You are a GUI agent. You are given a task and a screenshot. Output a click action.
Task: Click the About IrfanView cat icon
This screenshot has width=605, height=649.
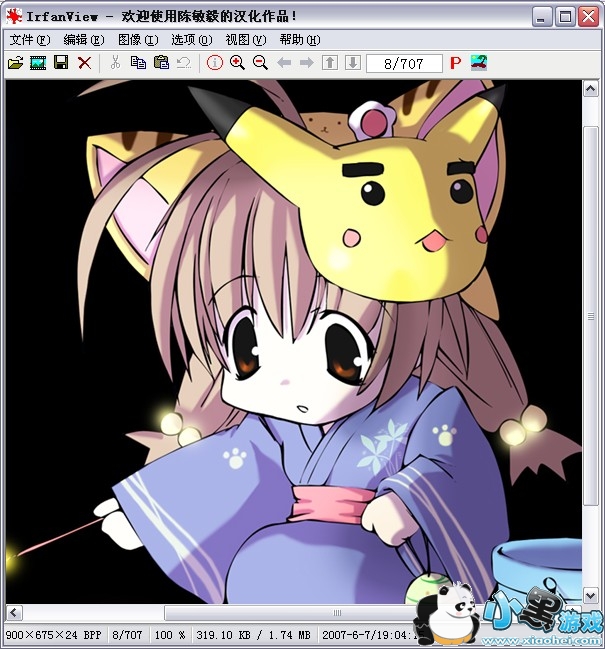(x=479, y=63)
